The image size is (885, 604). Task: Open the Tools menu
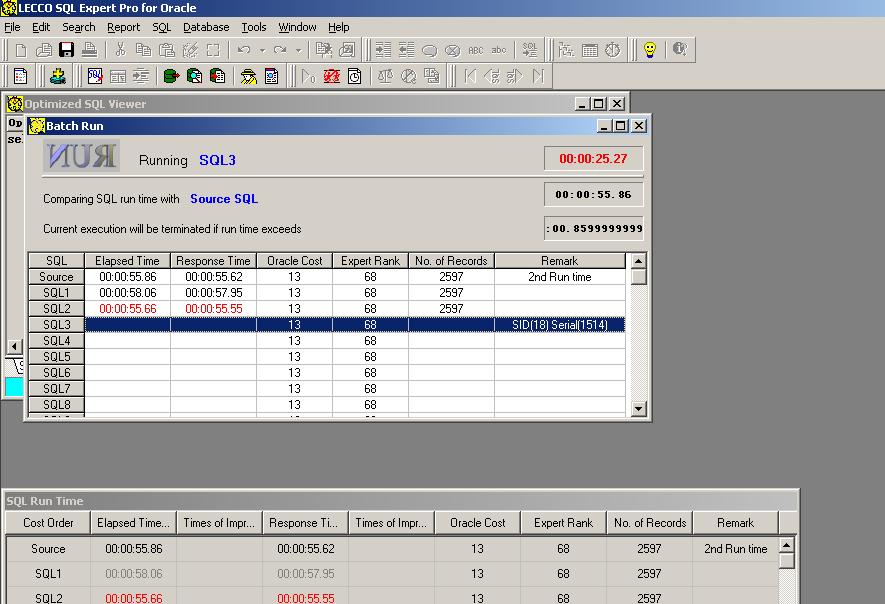[x=254, y=27]
